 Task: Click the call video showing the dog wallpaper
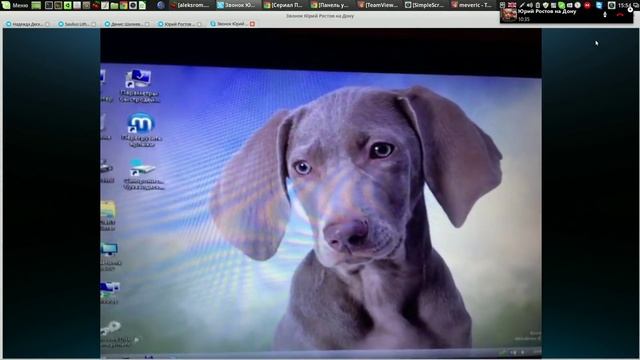tap(321, 193)
